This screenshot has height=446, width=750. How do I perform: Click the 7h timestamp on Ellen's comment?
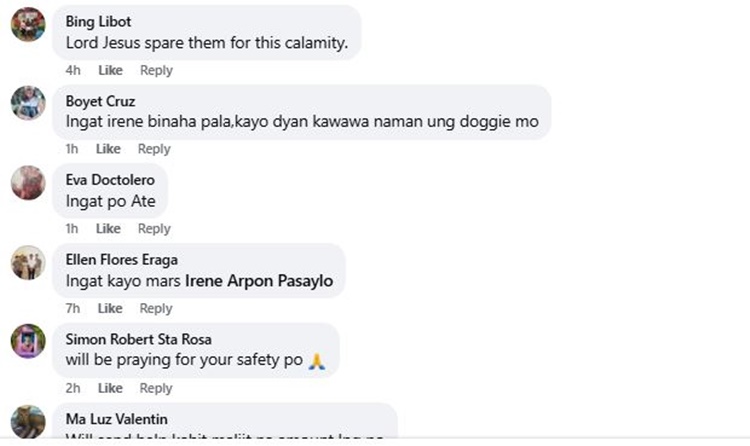click(x=73, y=308)
